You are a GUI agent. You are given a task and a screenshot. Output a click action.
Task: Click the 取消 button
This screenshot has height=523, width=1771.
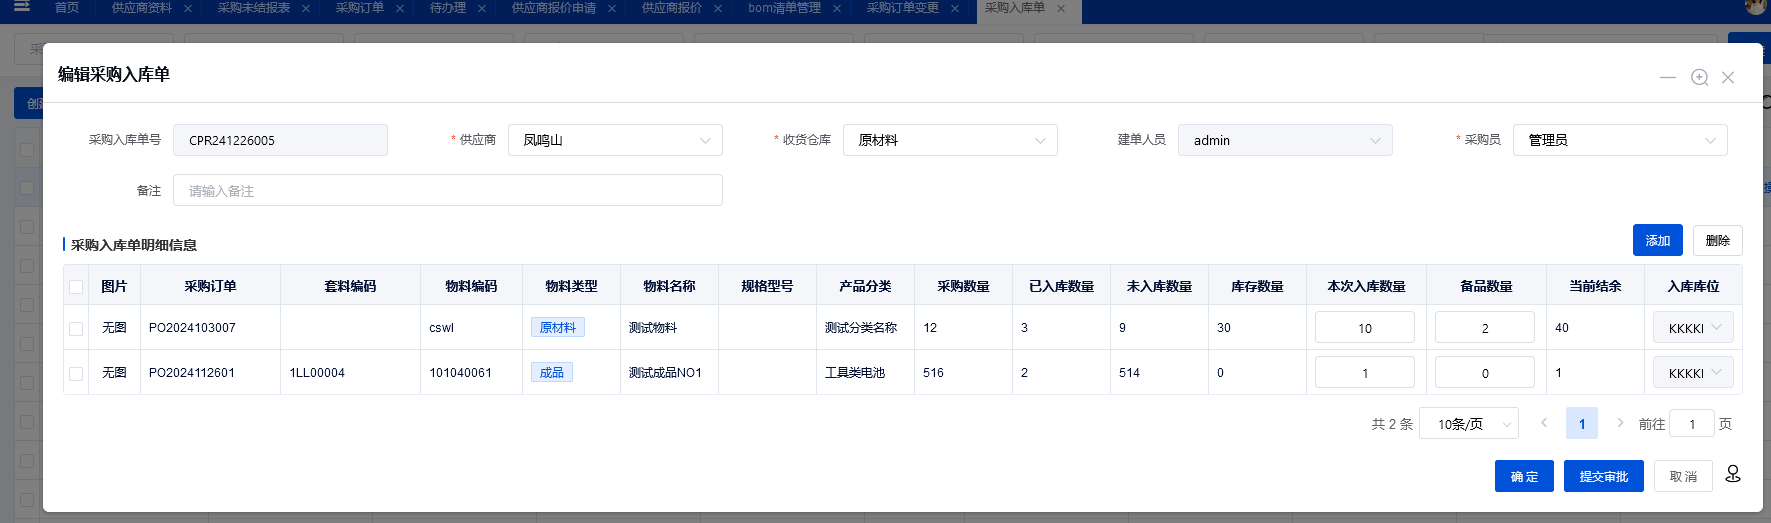coord(1683,476)
